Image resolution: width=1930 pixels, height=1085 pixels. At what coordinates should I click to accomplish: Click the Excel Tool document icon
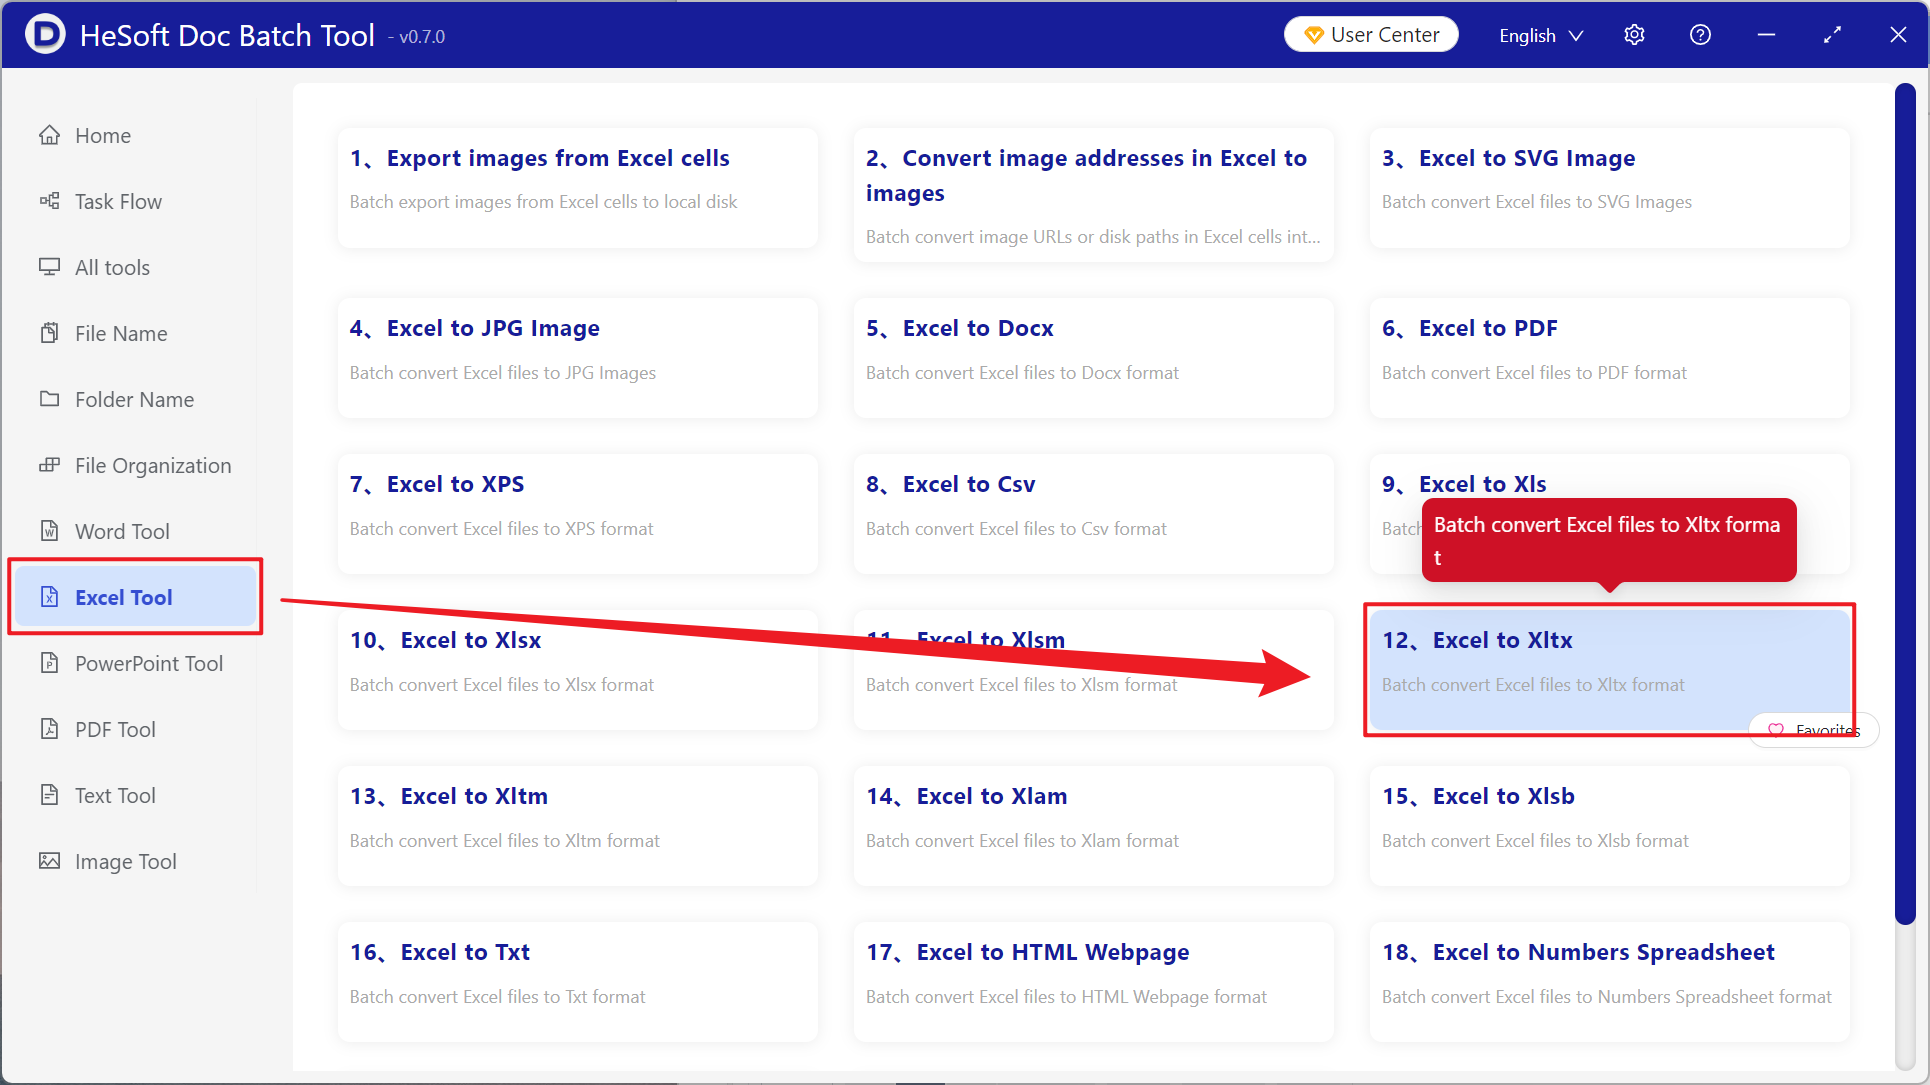tap(49, 597)
